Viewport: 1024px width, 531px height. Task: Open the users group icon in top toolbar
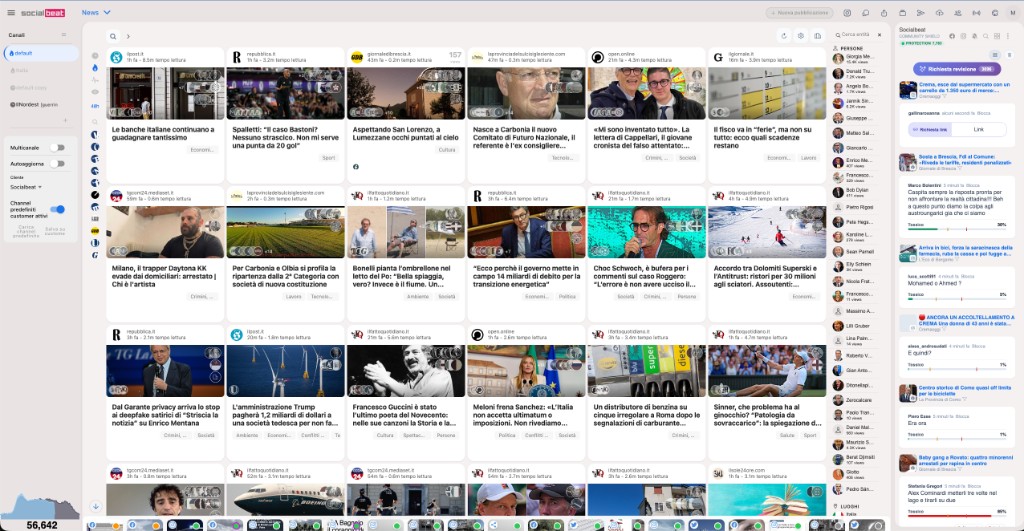[x=958, y=12]
